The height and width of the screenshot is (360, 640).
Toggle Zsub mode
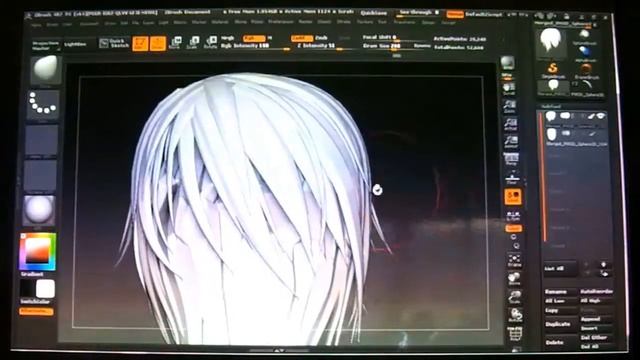coord(321,38)
